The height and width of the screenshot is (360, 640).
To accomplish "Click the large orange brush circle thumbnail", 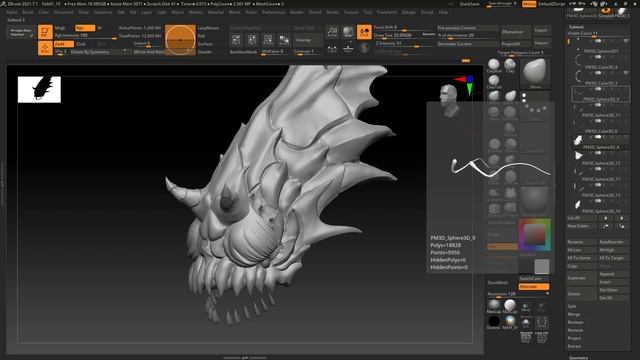I will [180, 40].
